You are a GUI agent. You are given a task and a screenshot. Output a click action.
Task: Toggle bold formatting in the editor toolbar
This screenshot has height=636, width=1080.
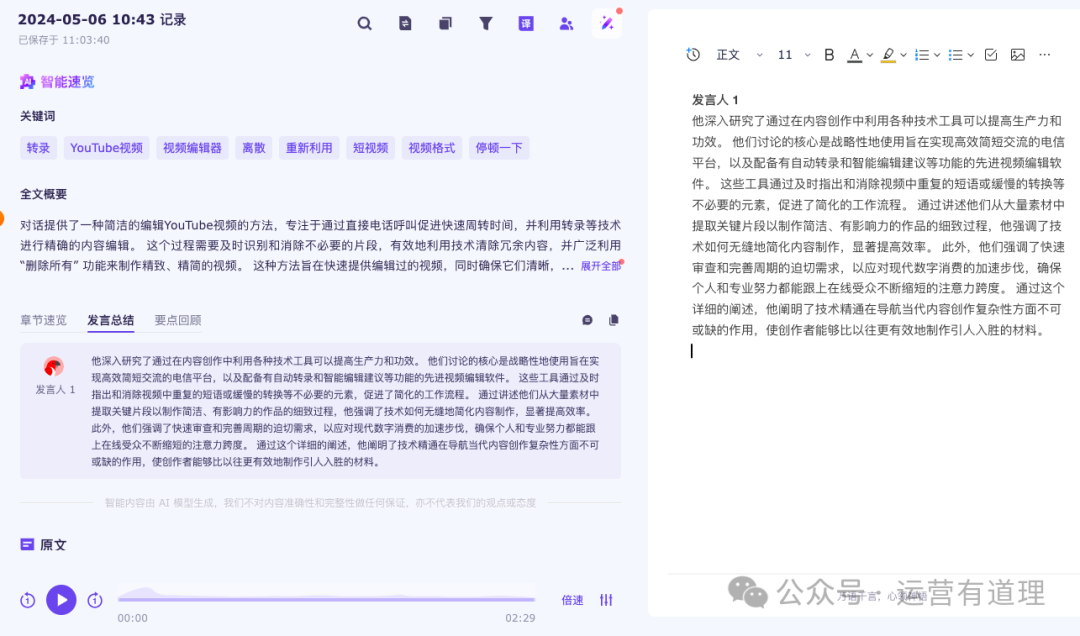(x=828, y=54)
